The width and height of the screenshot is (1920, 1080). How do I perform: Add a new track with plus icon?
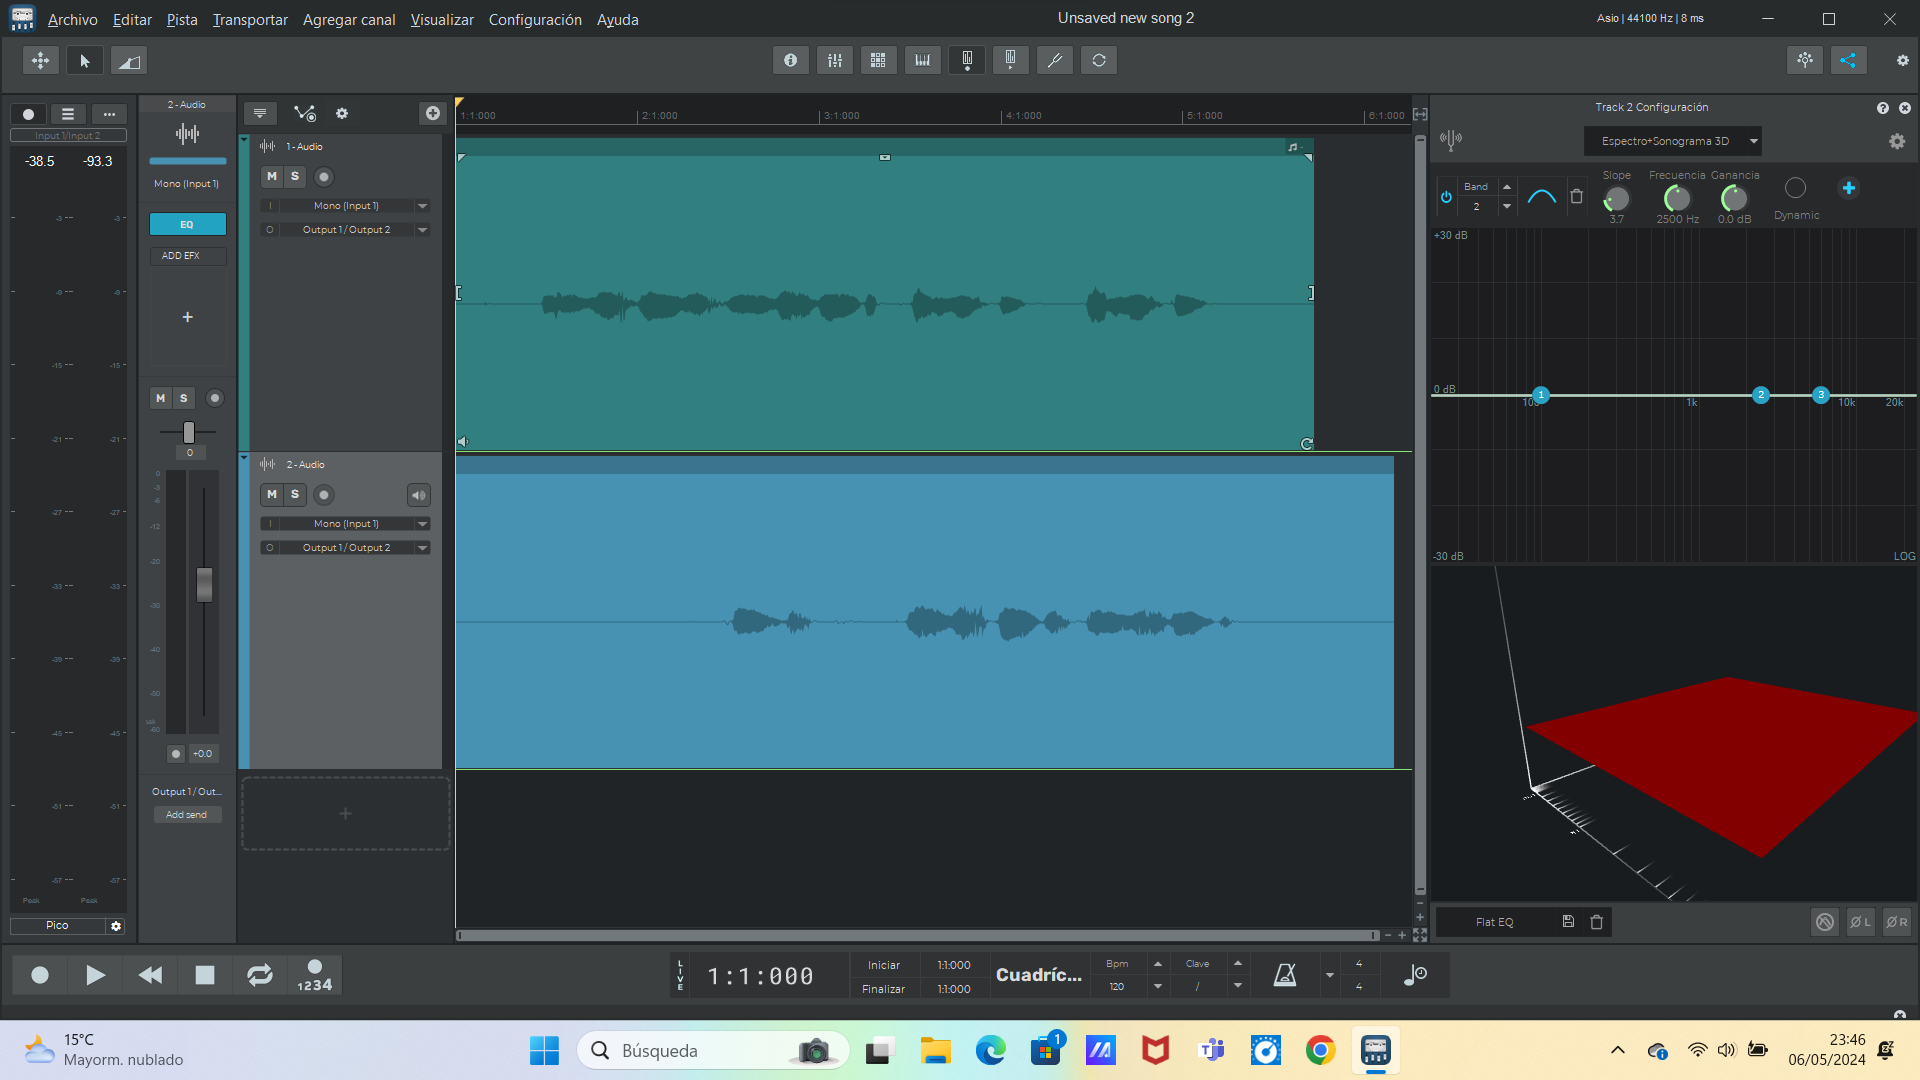432,113
